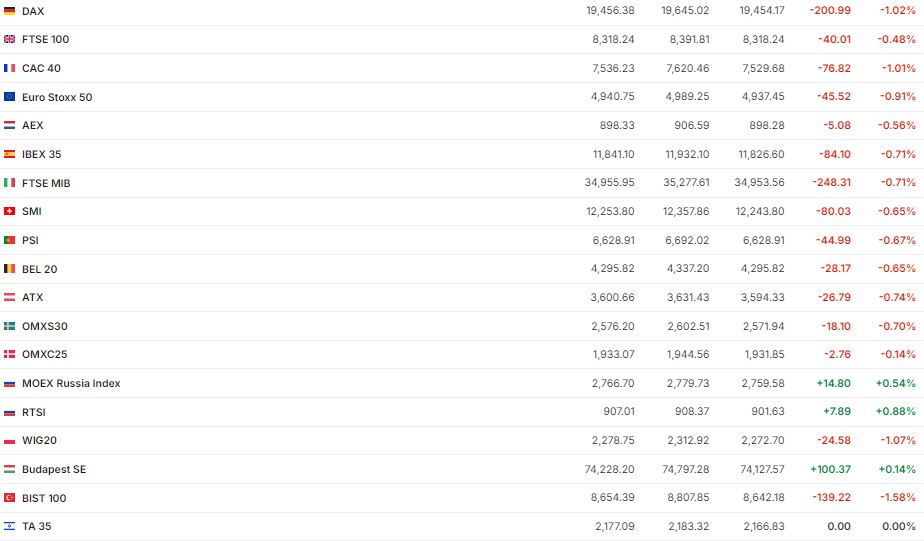Screen dimensions: 924x541
Task: Click the EU flag beside Euro Stoxx 50
Action: tap(10, 97)
